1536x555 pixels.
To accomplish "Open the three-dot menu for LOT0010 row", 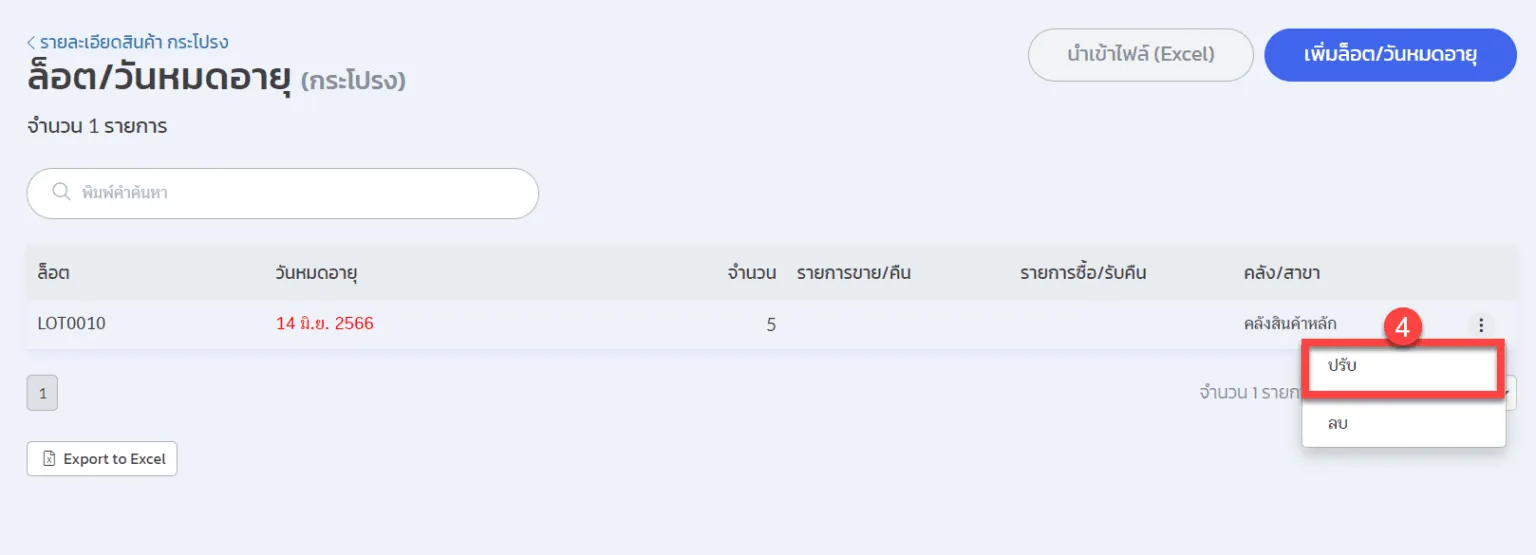I will pyautogui.click(x=1481, y=324).
